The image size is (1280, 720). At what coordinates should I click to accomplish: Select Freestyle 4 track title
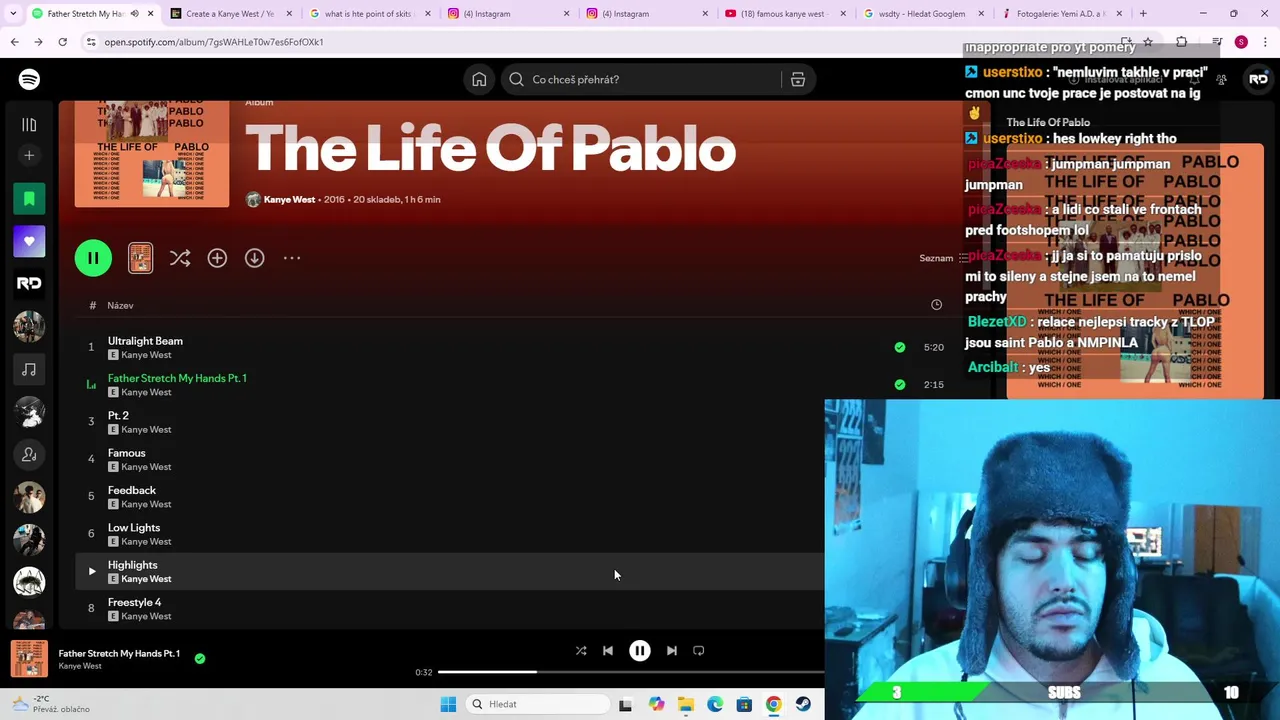click(135, 602)
